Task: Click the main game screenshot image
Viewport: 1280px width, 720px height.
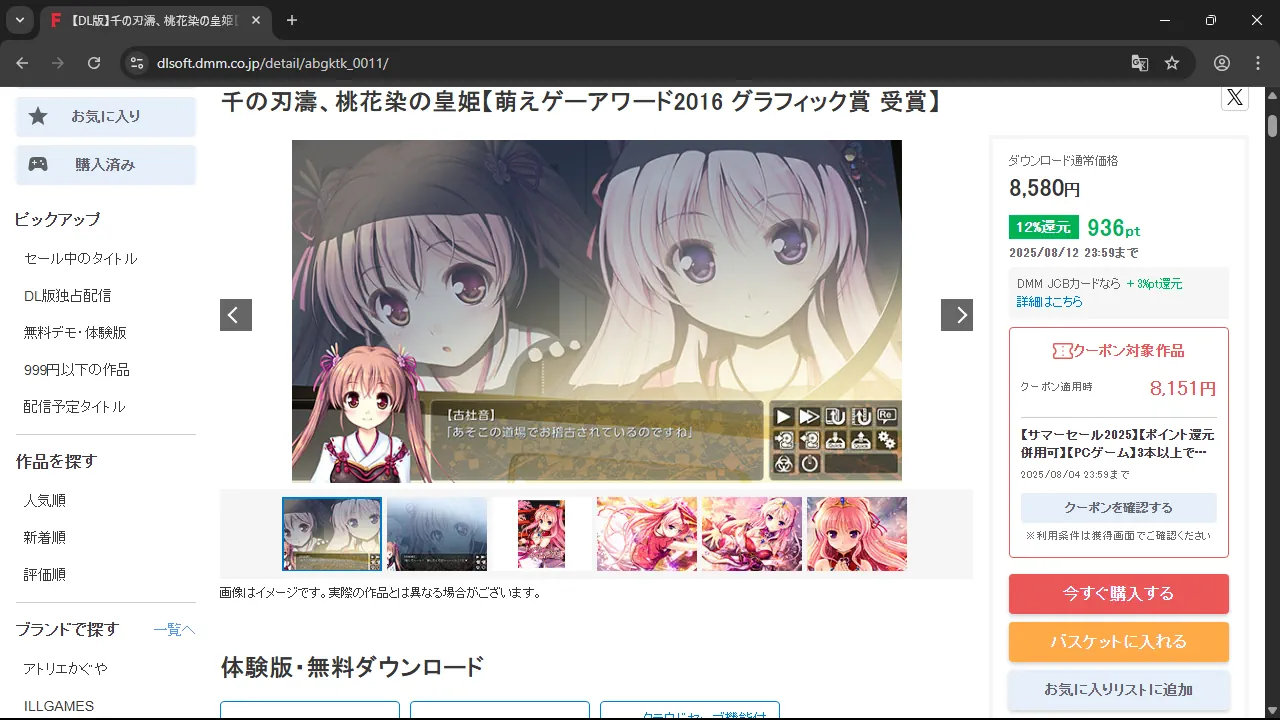Action: [x=597, y=311]
